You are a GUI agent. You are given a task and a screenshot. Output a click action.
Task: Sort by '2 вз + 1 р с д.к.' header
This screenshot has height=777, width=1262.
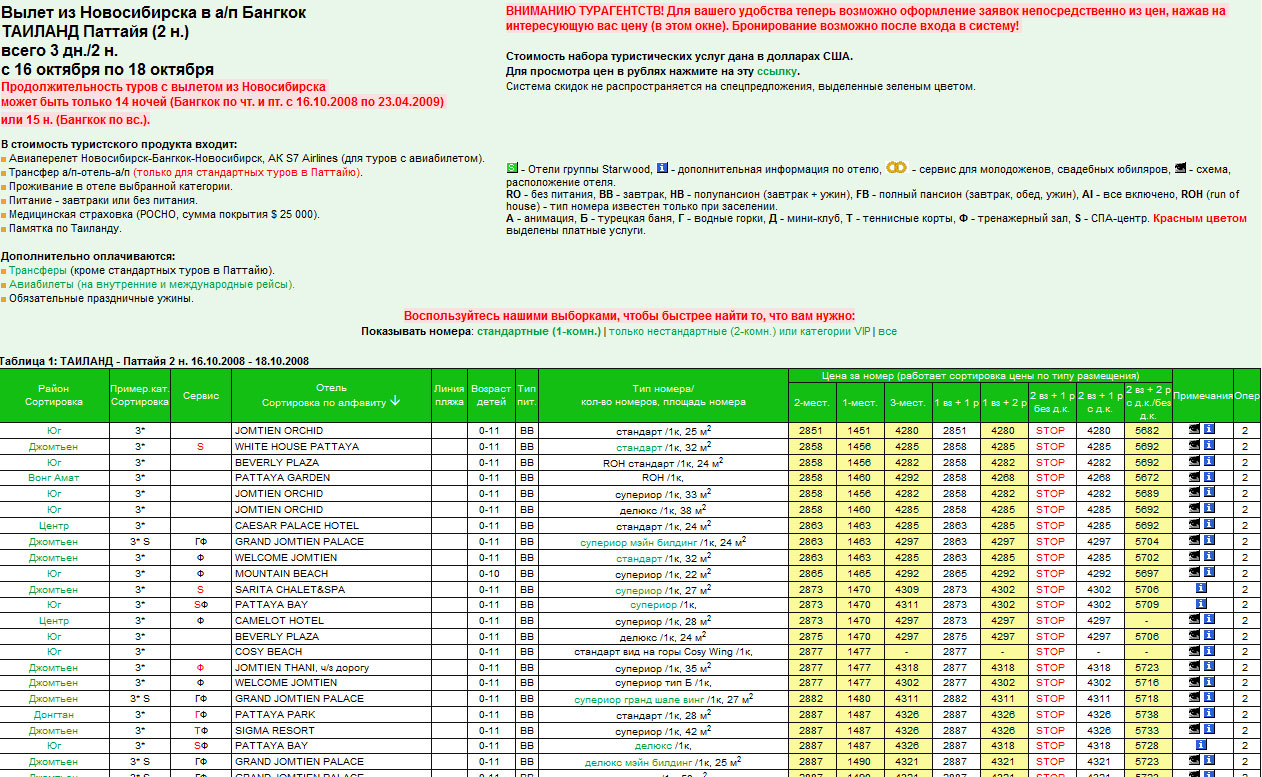[x=1099, y=402]
